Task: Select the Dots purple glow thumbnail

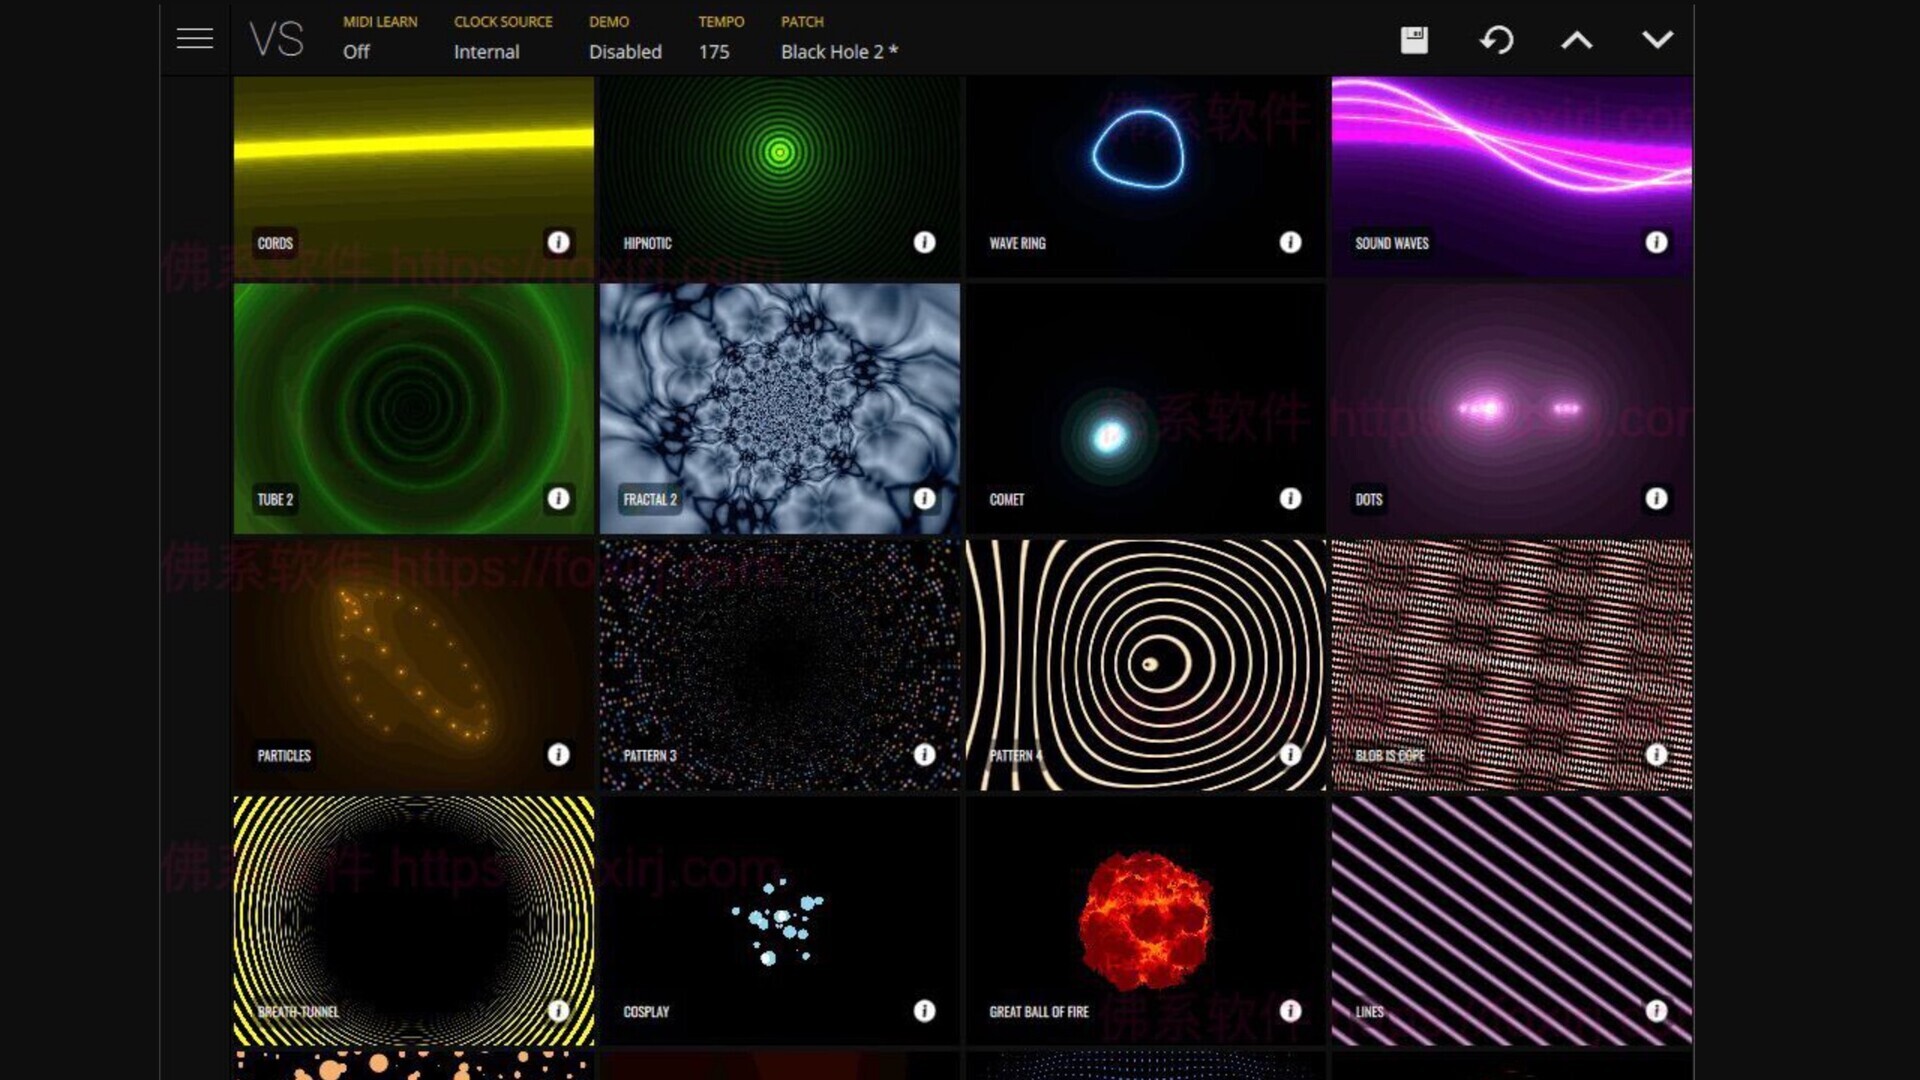Action: (x=1511, y=408)
